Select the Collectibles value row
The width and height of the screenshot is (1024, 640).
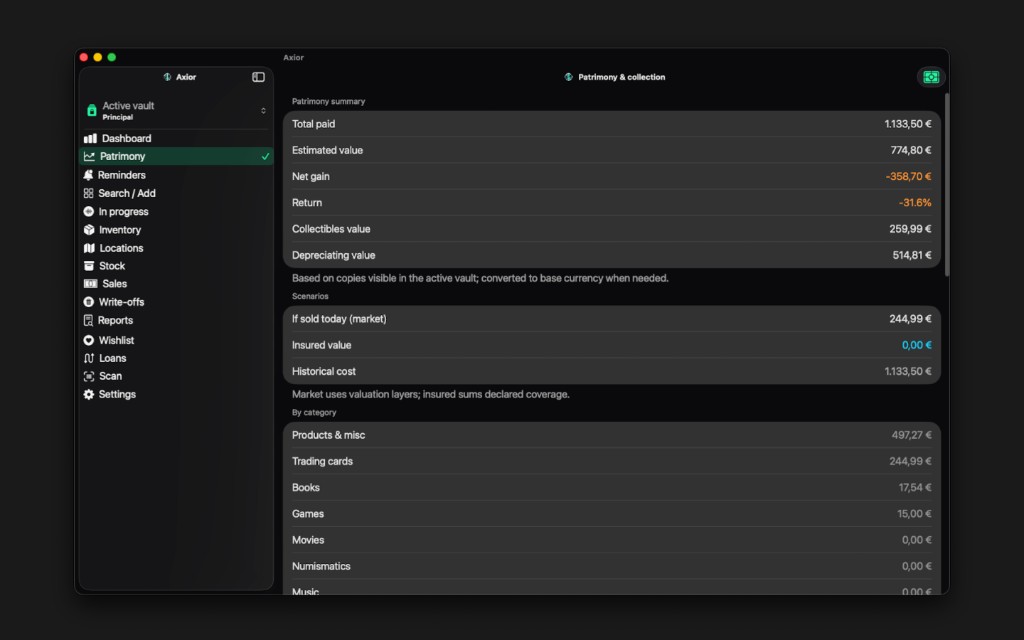[612, 229]
